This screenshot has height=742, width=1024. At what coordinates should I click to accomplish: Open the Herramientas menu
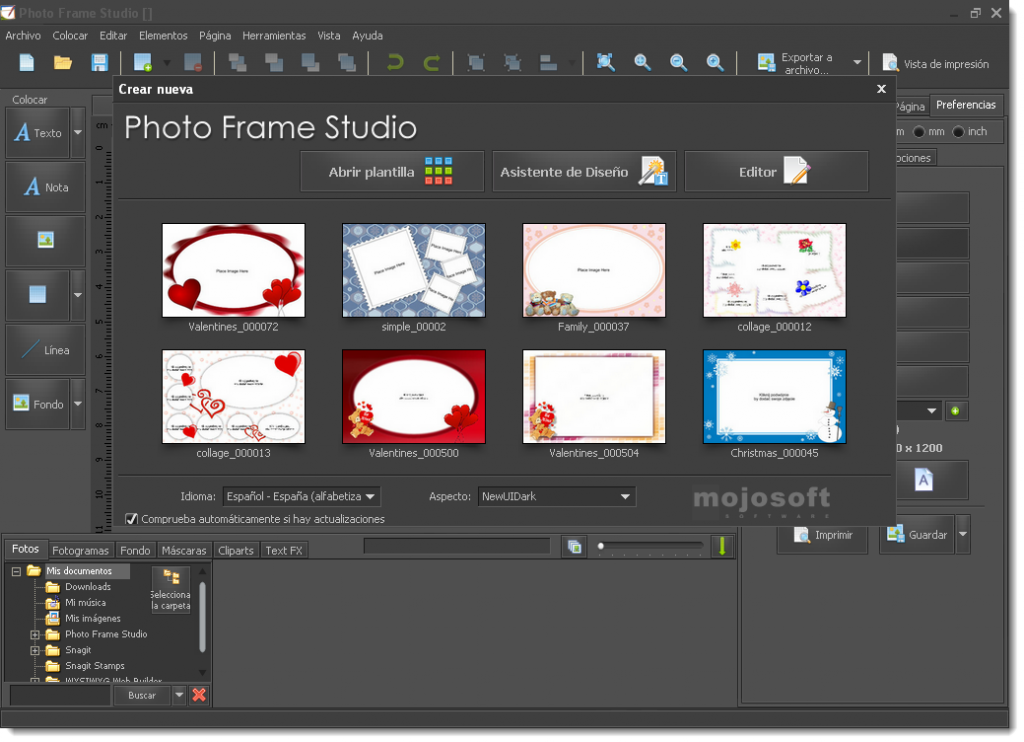coord(274,36)
